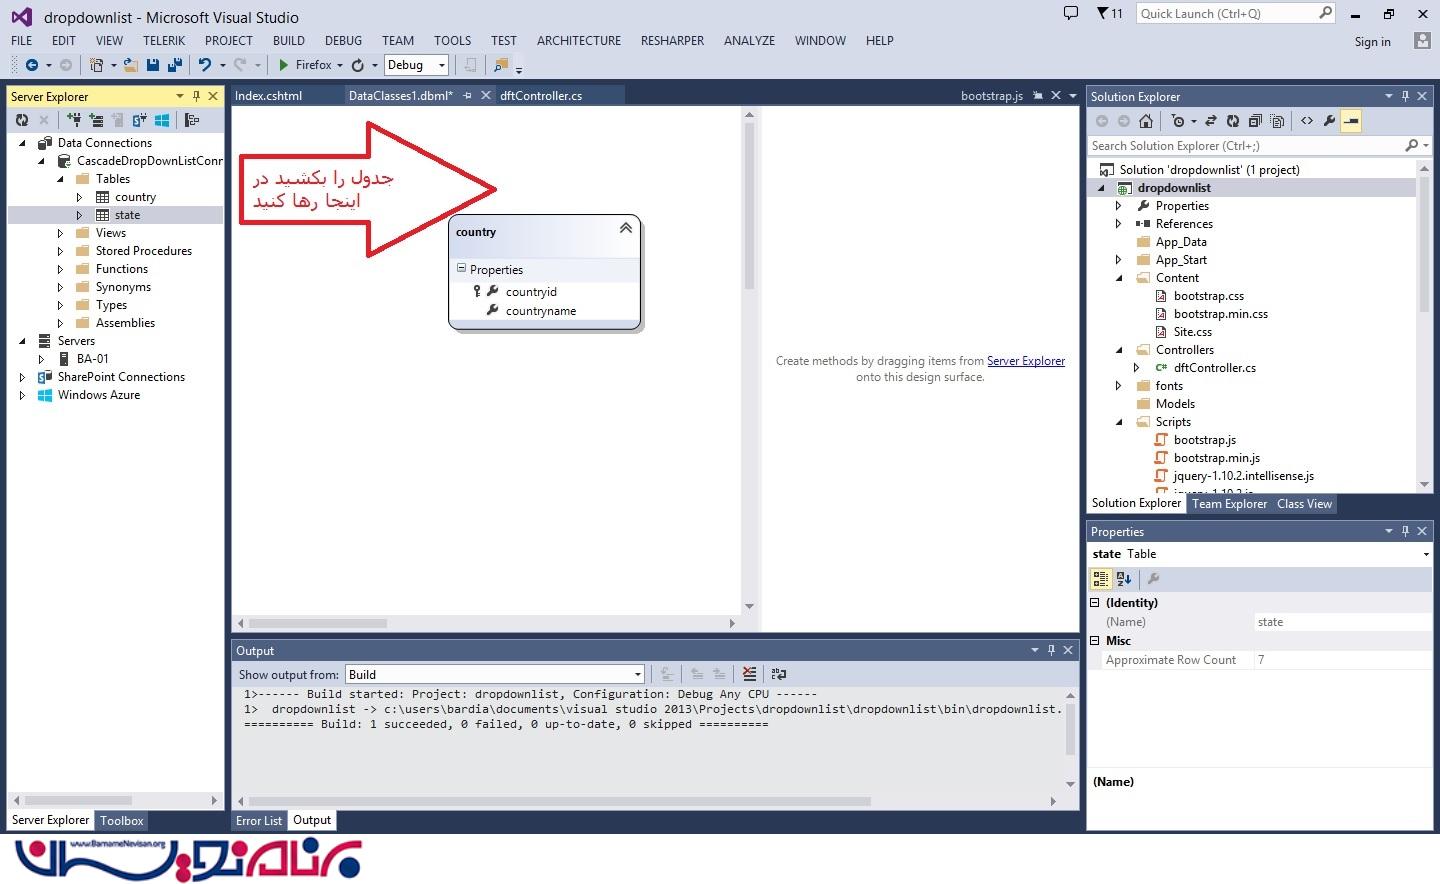1440x884 pixels.
Task: Toggle Preview Selected Items in Solution Explorer
Action: (x=1351, y=121)
